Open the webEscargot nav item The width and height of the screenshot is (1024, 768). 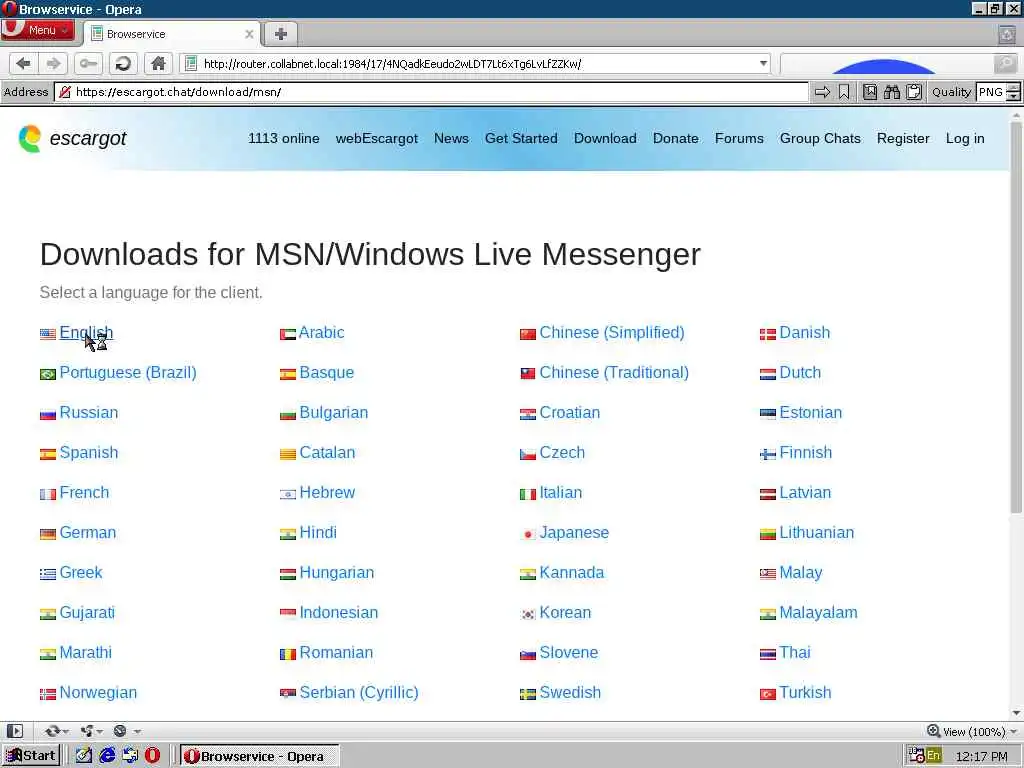coord(377,138)
